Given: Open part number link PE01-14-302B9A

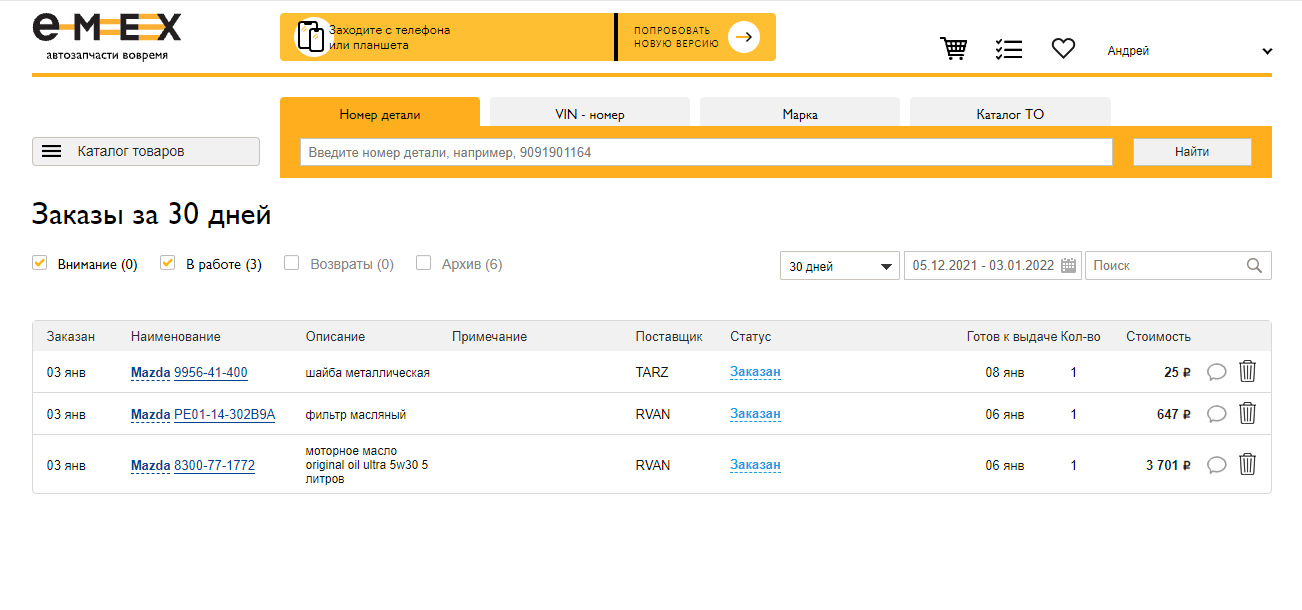Looking at the screenshot, I should tap(225, 415).
